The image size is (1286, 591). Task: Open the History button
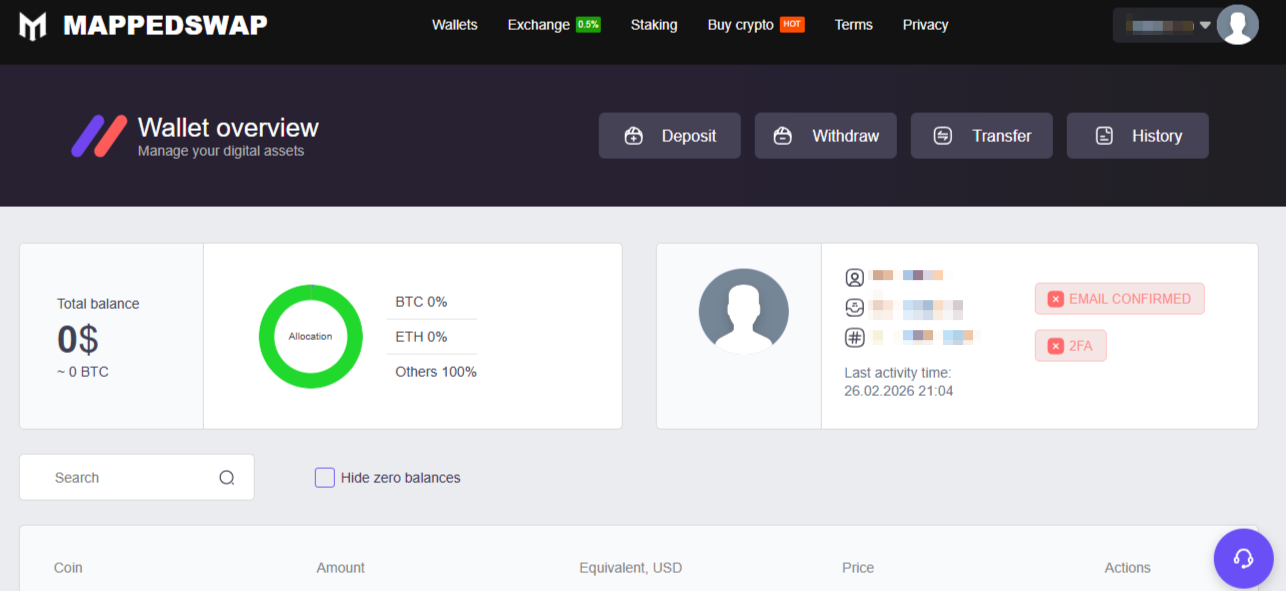(x=1137, y=136)
